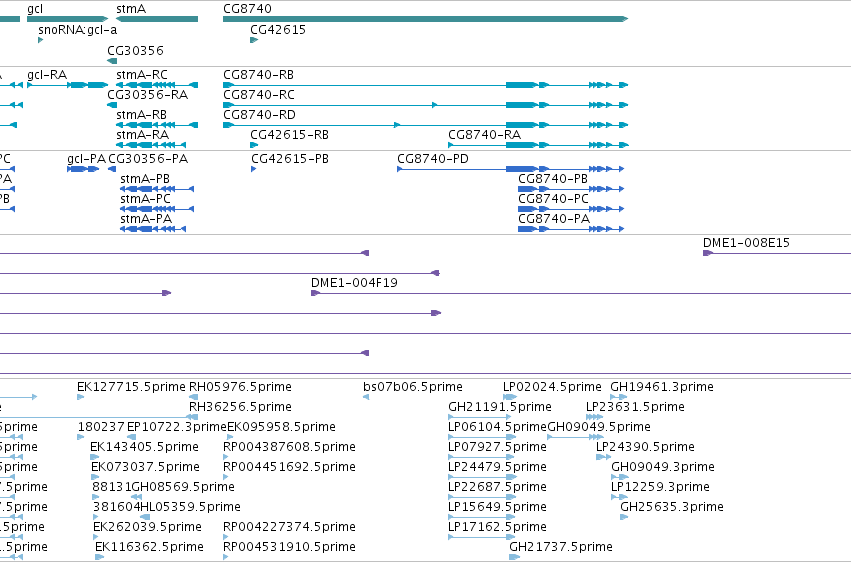Select the EP10722.3prime EST label
Viewport: 851px width, 562px height.
pyautogui.click(x=176, y=427)
